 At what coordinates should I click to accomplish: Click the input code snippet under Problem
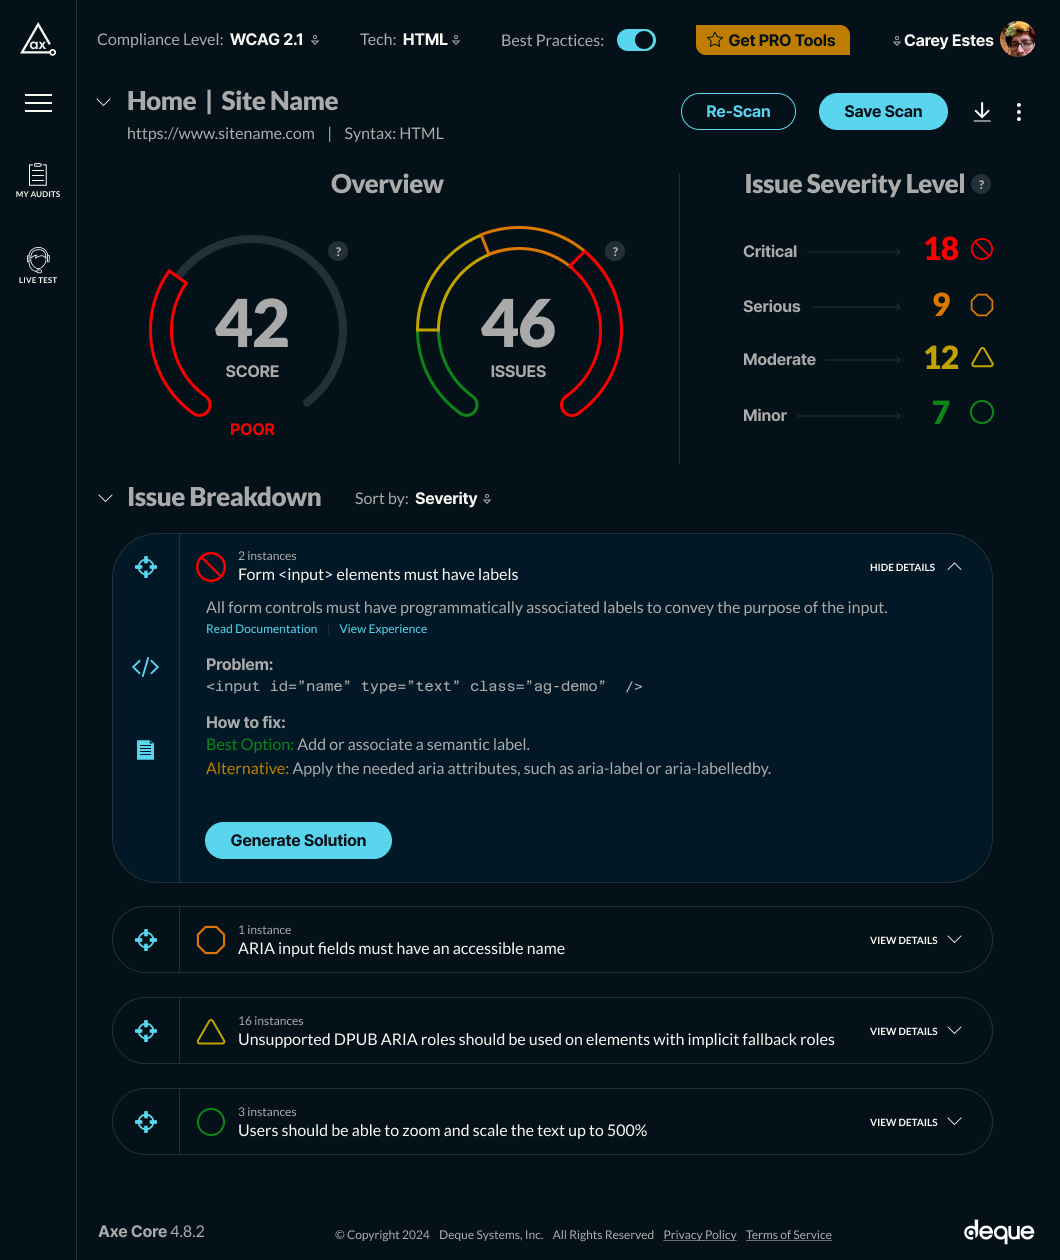(x=424, y=686)
